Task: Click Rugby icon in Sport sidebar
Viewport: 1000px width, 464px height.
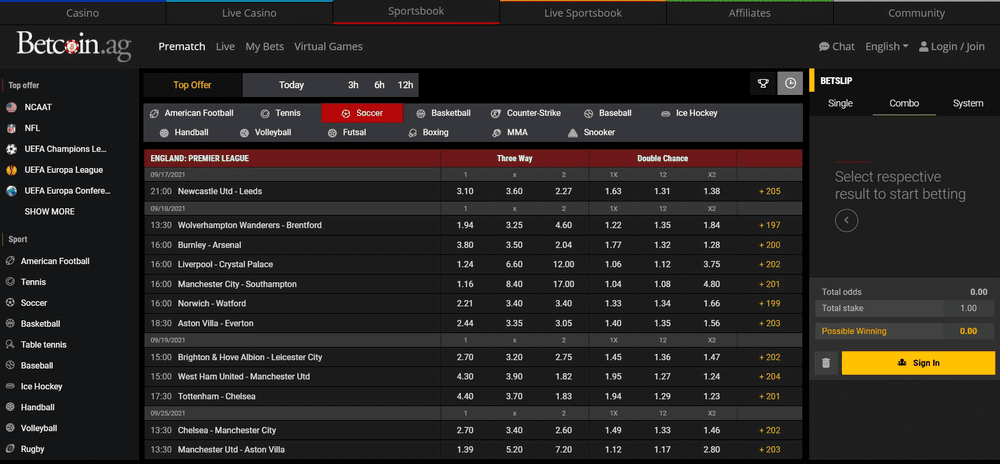Action: click(x=10, y=449)
